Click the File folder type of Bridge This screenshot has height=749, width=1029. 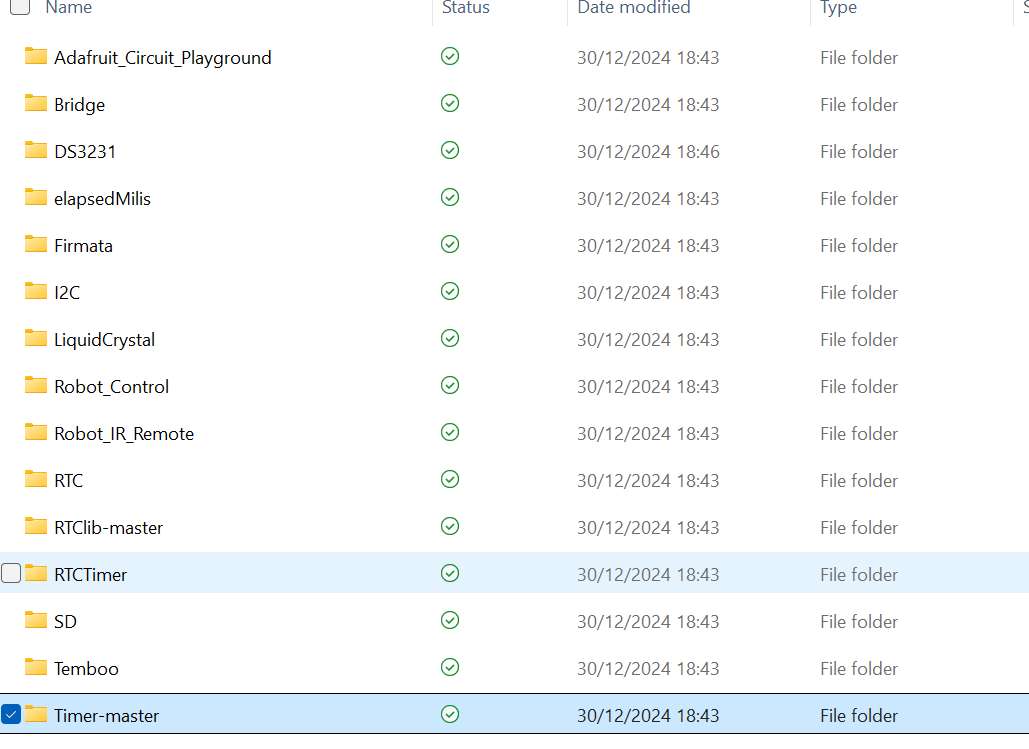tap(859, 105)
